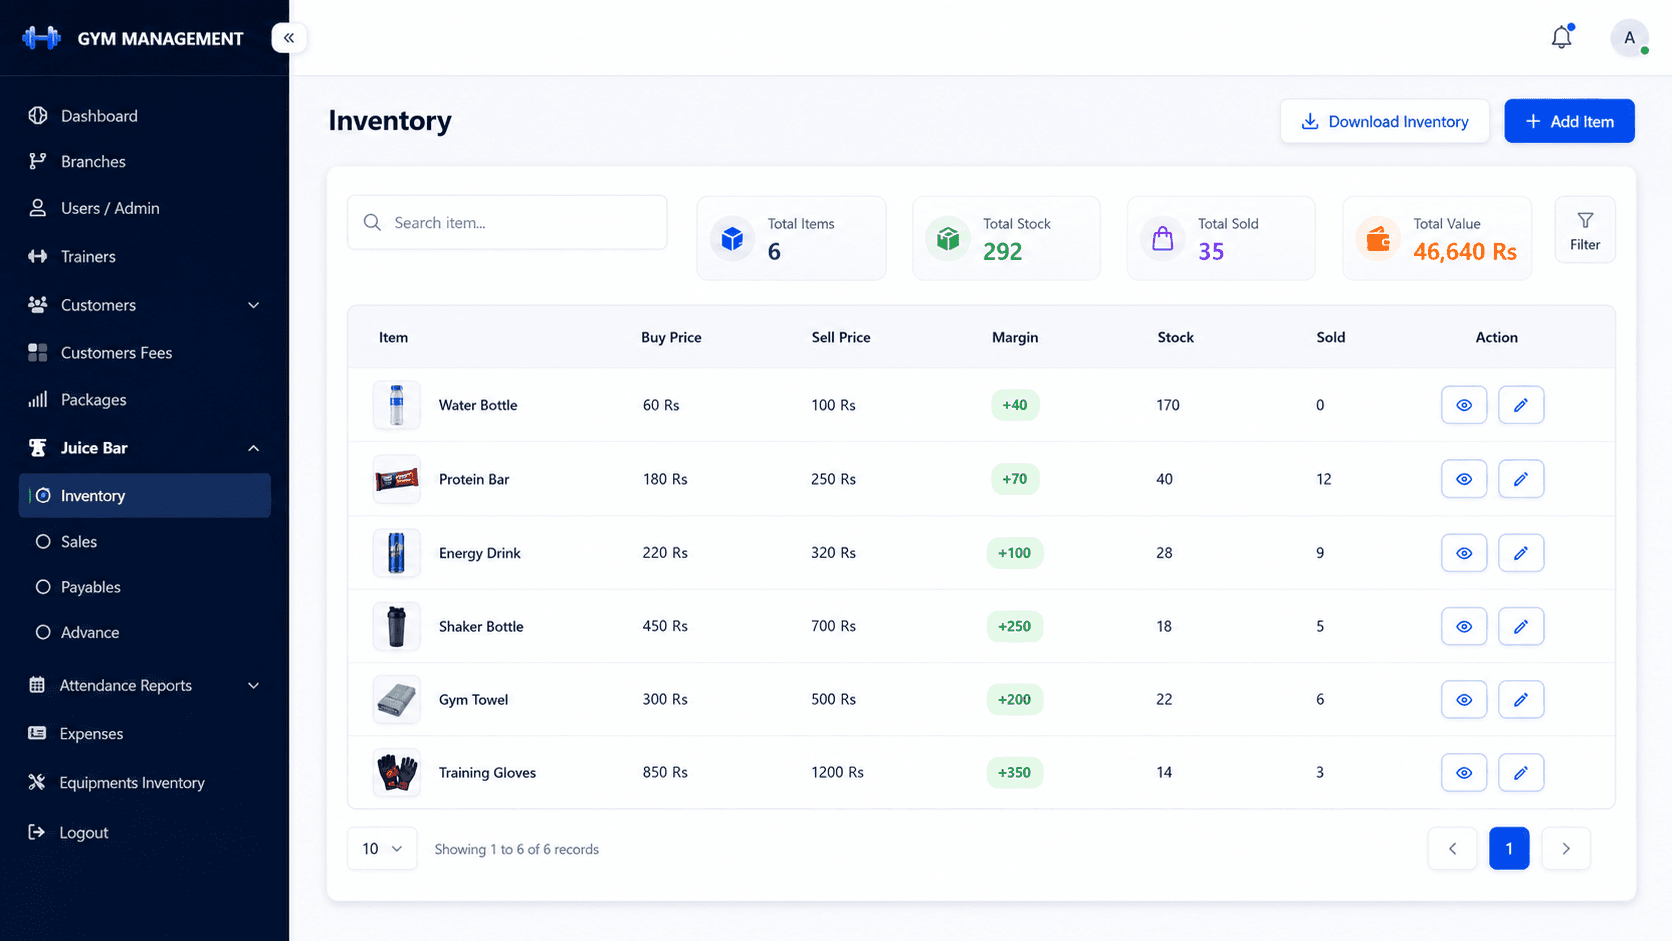Click the Customers Fees grid icon

(x=38, y=352)
